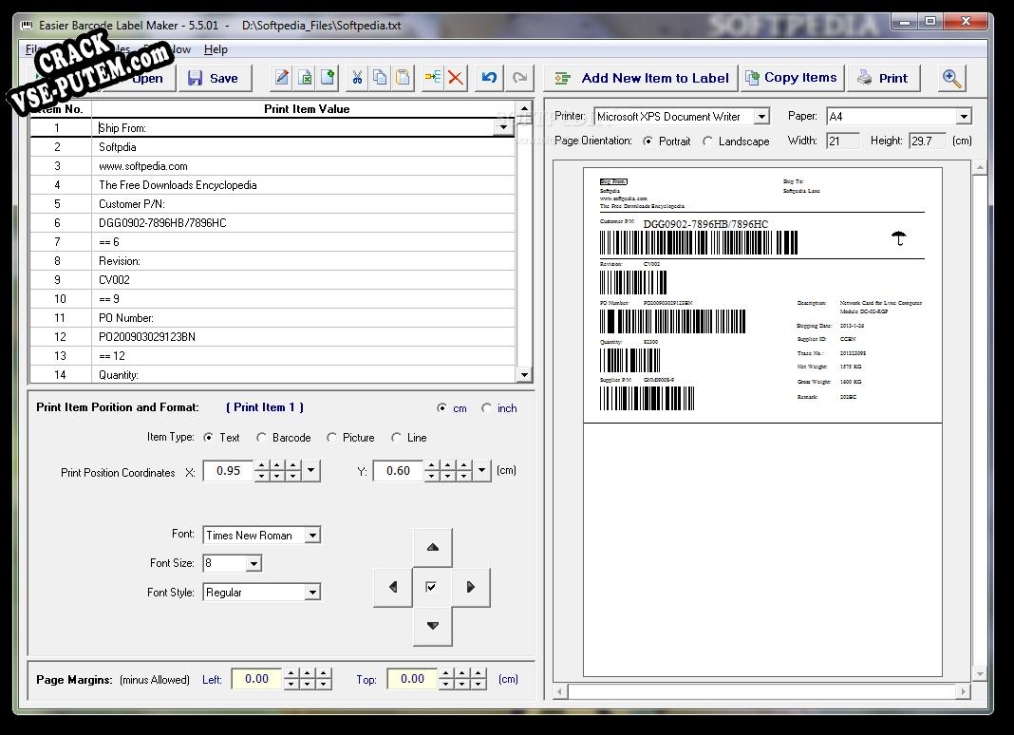Click the Save button
The width and height of the screenshot is (1014, 735).
pyautogui.click(x=213, y=78)
